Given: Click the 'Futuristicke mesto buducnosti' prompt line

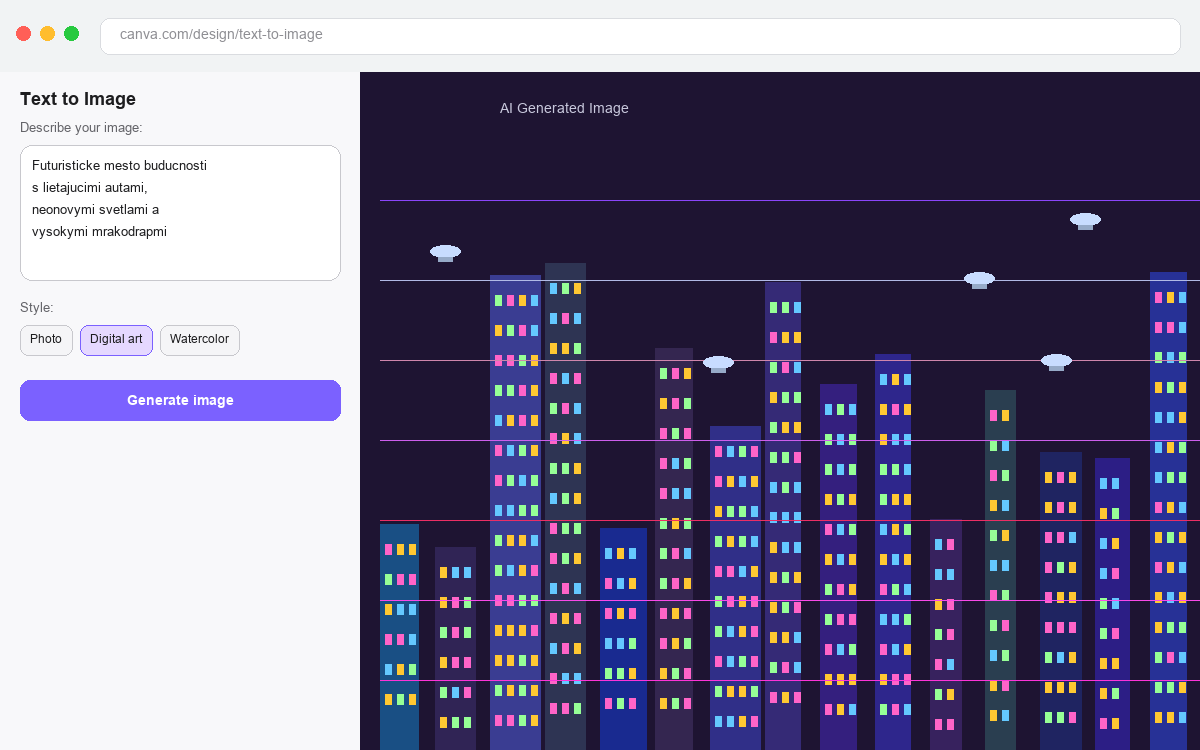Looking at the screenshot, I should pyautogui.click(x=119, y=166).
